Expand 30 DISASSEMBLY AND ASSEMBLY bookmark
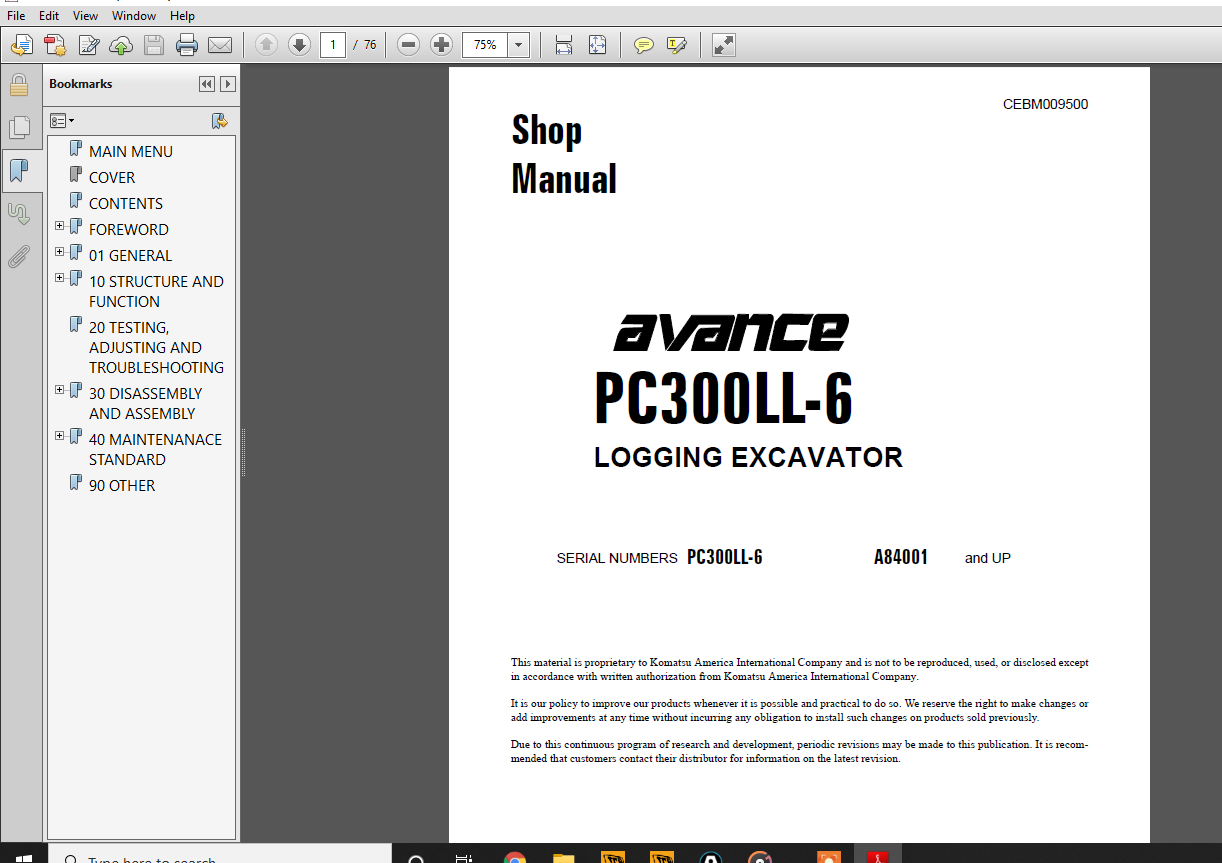 (x=60, y=390)
